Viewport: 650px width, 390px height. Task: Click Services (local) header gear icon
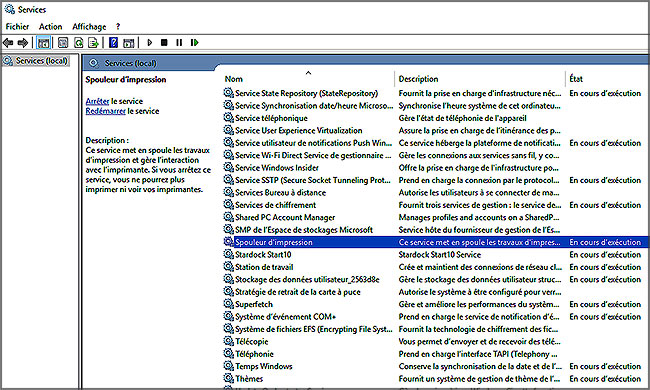click(x=94, y=63)
